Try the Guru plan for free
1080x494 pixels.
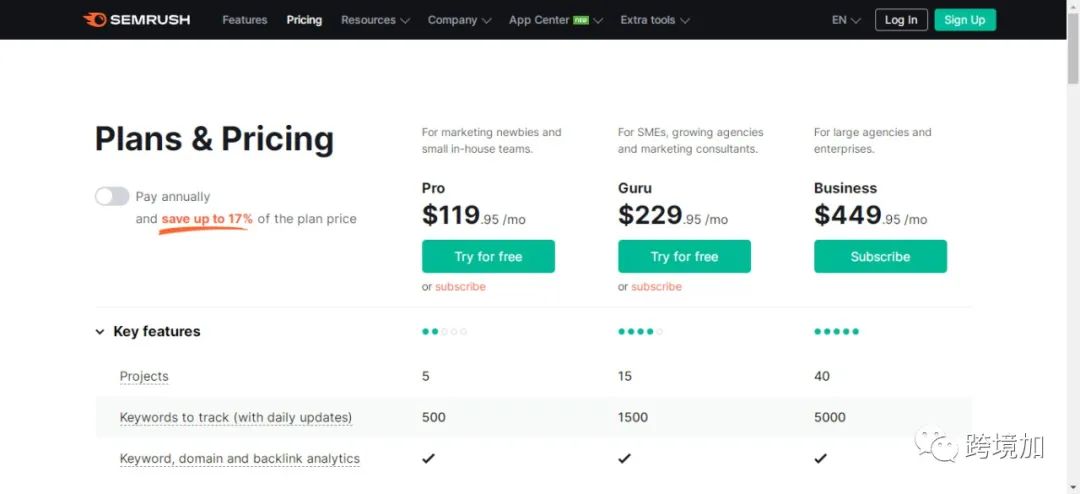(x=684, y=256)
